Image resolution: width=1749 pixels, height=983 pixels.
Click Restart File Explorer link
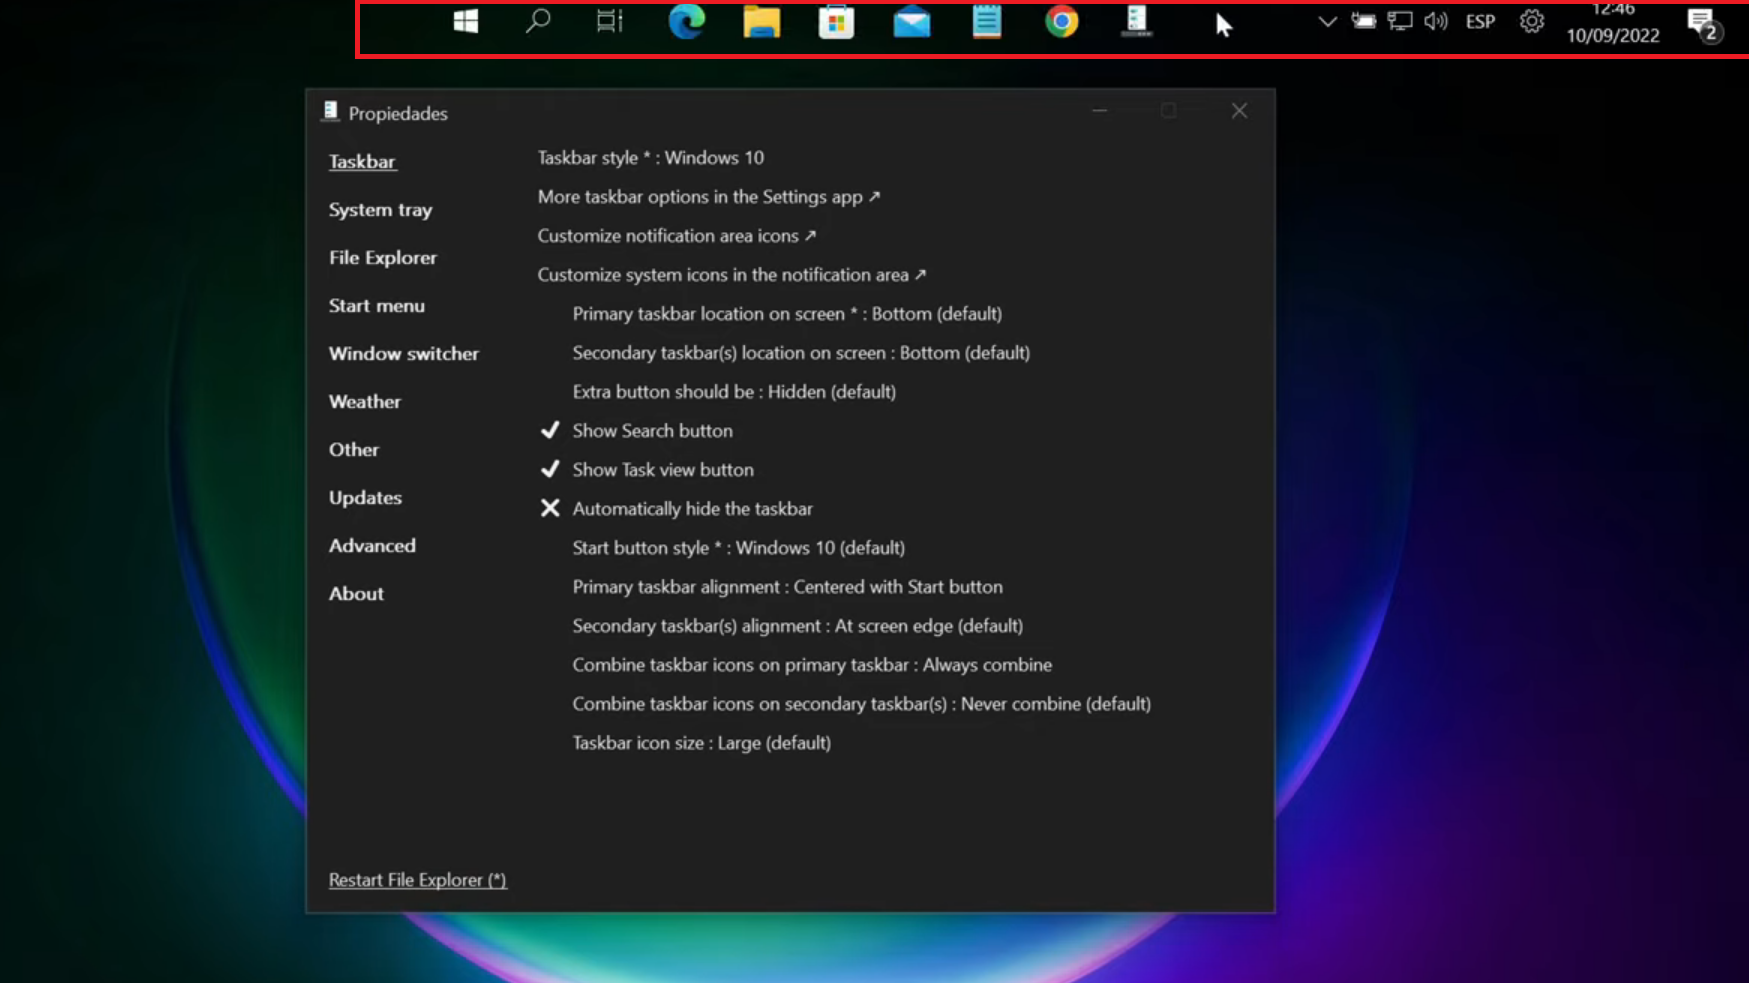tap(417, 880)
